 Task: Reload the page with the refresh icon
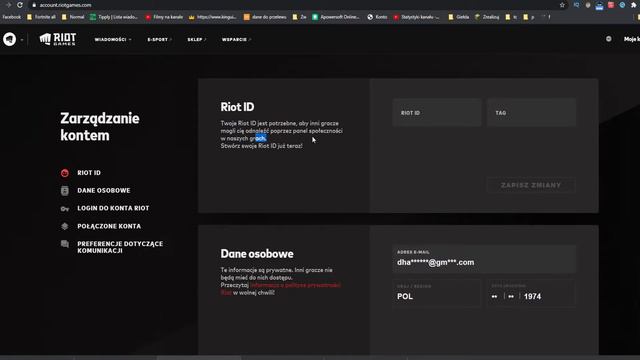[x=20, y=5]
